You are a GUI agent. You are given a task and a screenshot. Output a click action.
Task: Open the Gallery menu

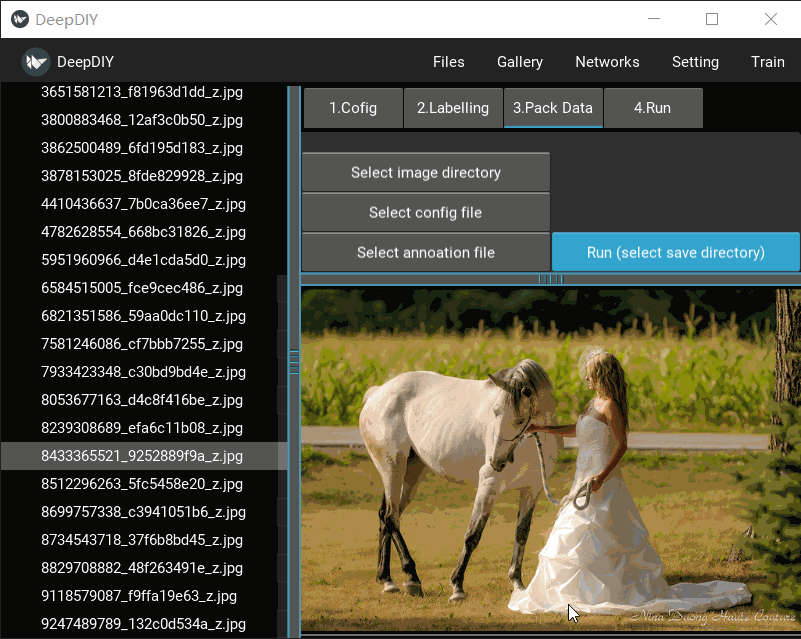(x=520, y=62)
